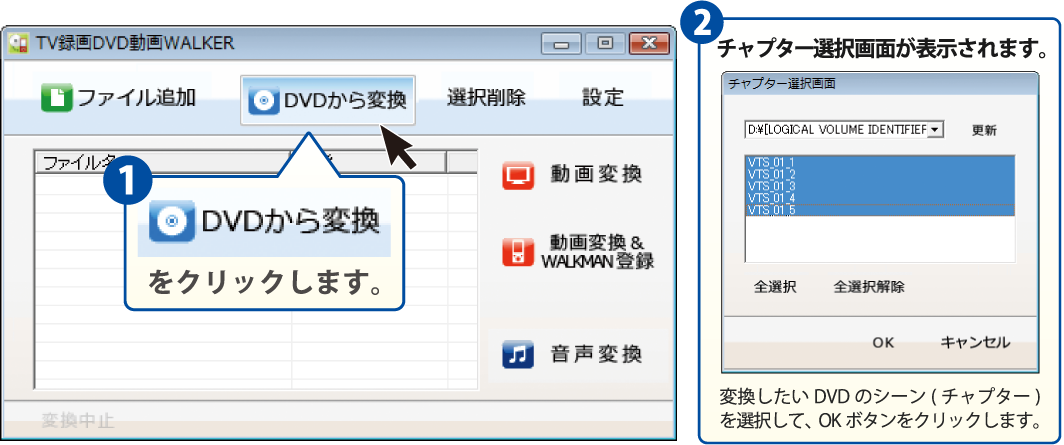Click the TV録画DVD動画WALKER app icon in title bar

coord(18,44)
